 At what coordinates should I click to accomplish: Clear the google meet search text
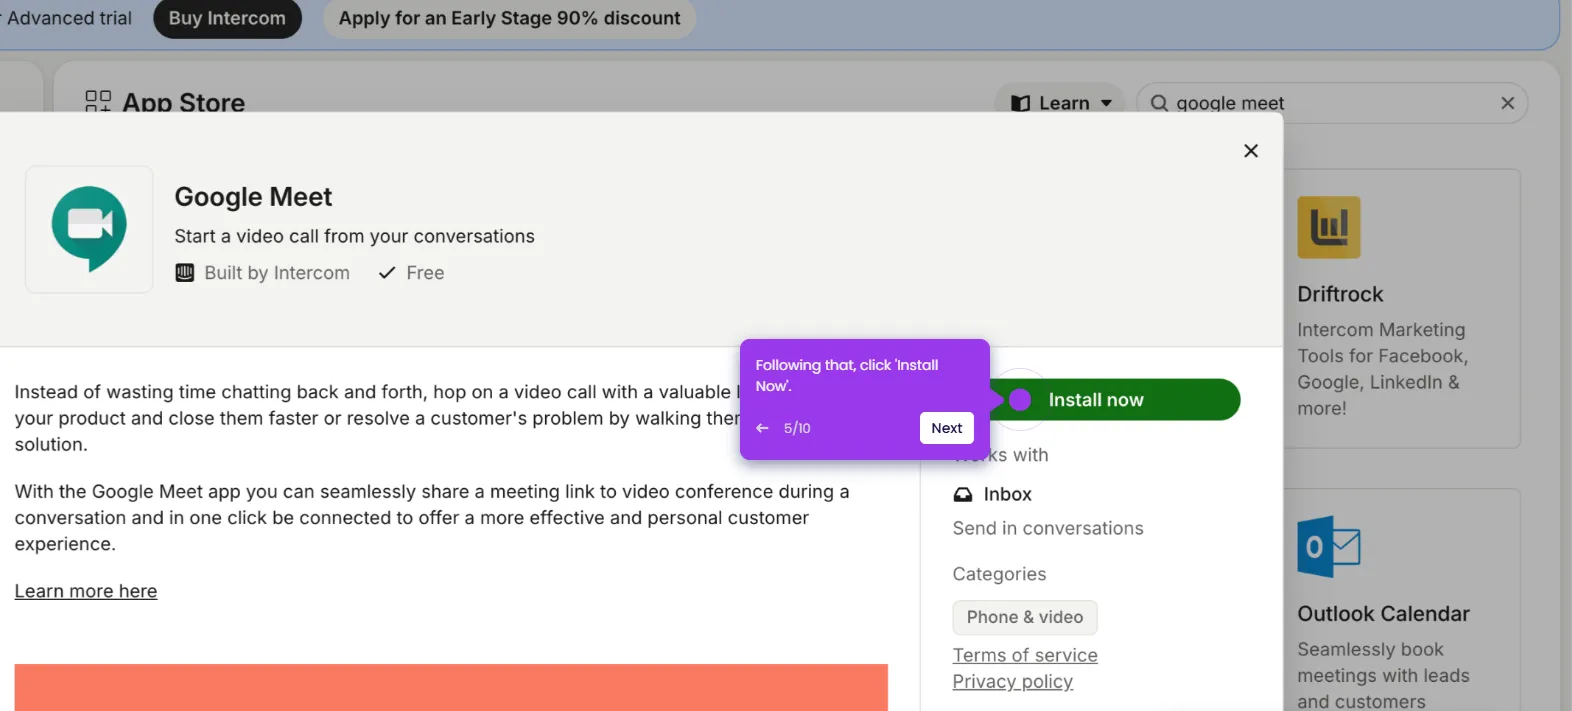[x=1507, y=103]
